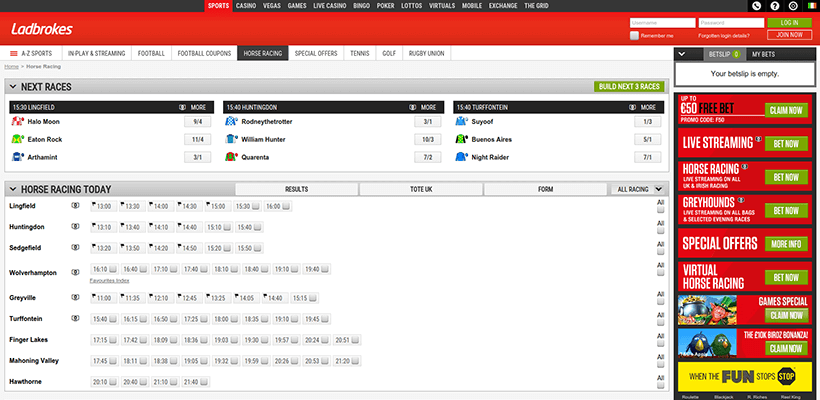820x400 pixels.
Task: Click Suyoof jockey silks icon
Action: (461, 122)
